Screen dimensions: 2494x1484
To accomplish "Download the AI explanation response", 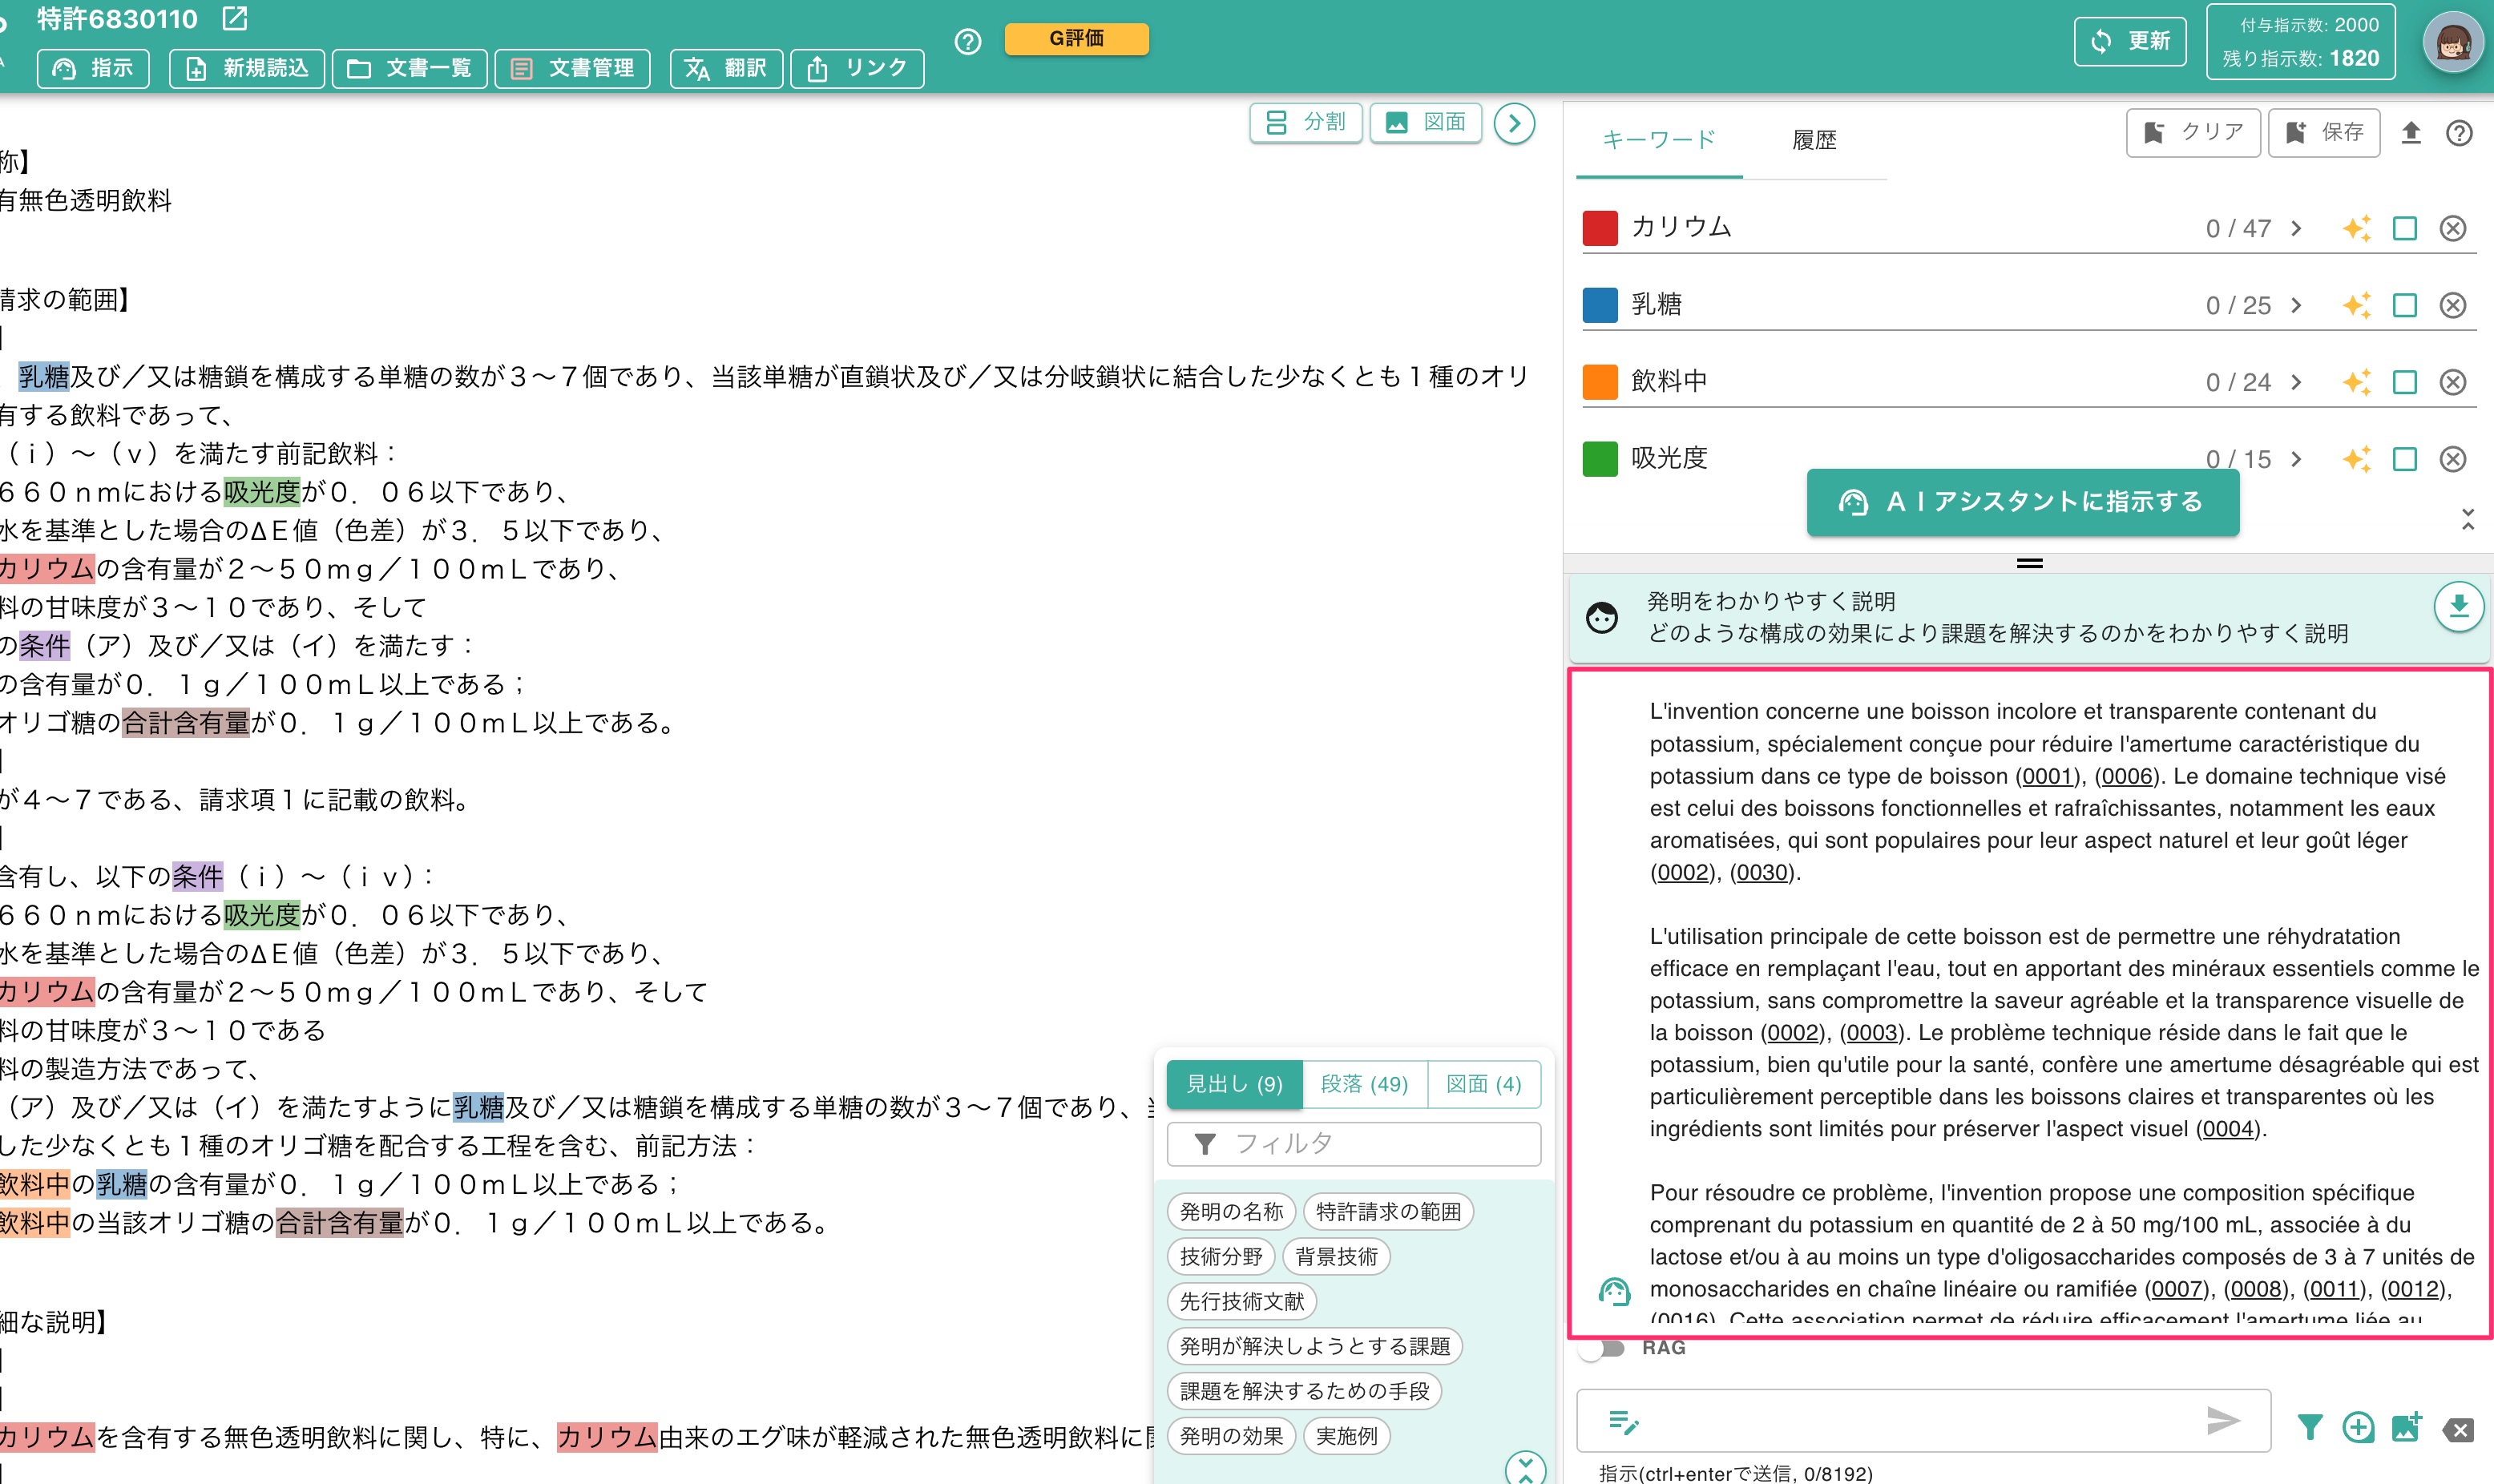I will click(2459, 606).
